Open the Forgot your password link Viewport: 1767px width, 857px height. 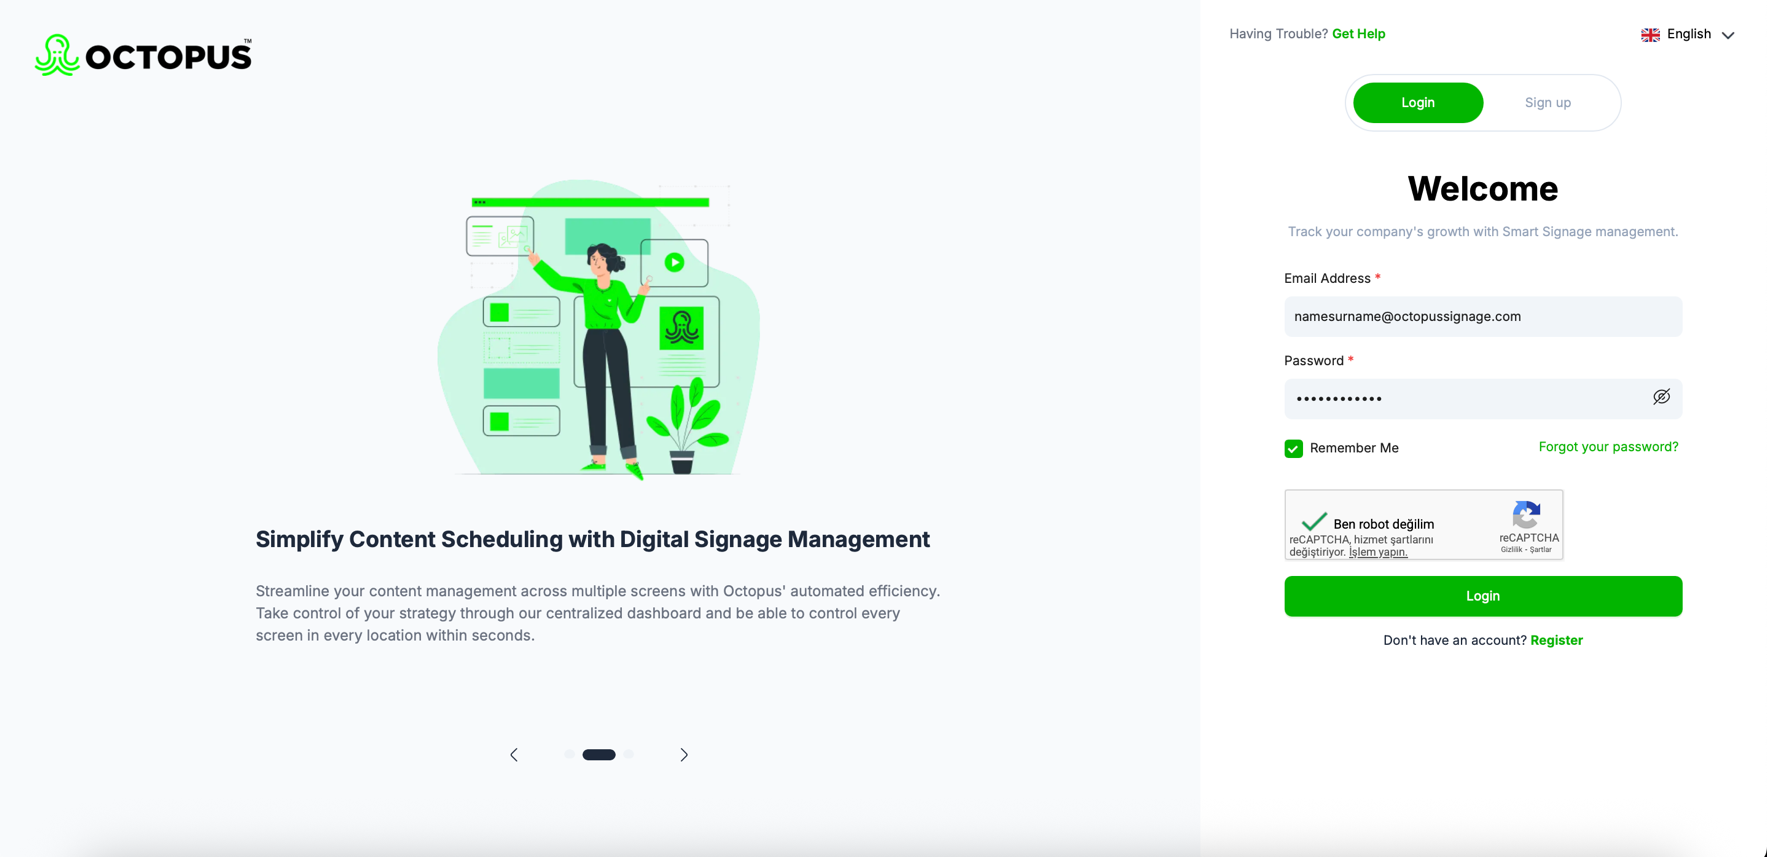1608,447
